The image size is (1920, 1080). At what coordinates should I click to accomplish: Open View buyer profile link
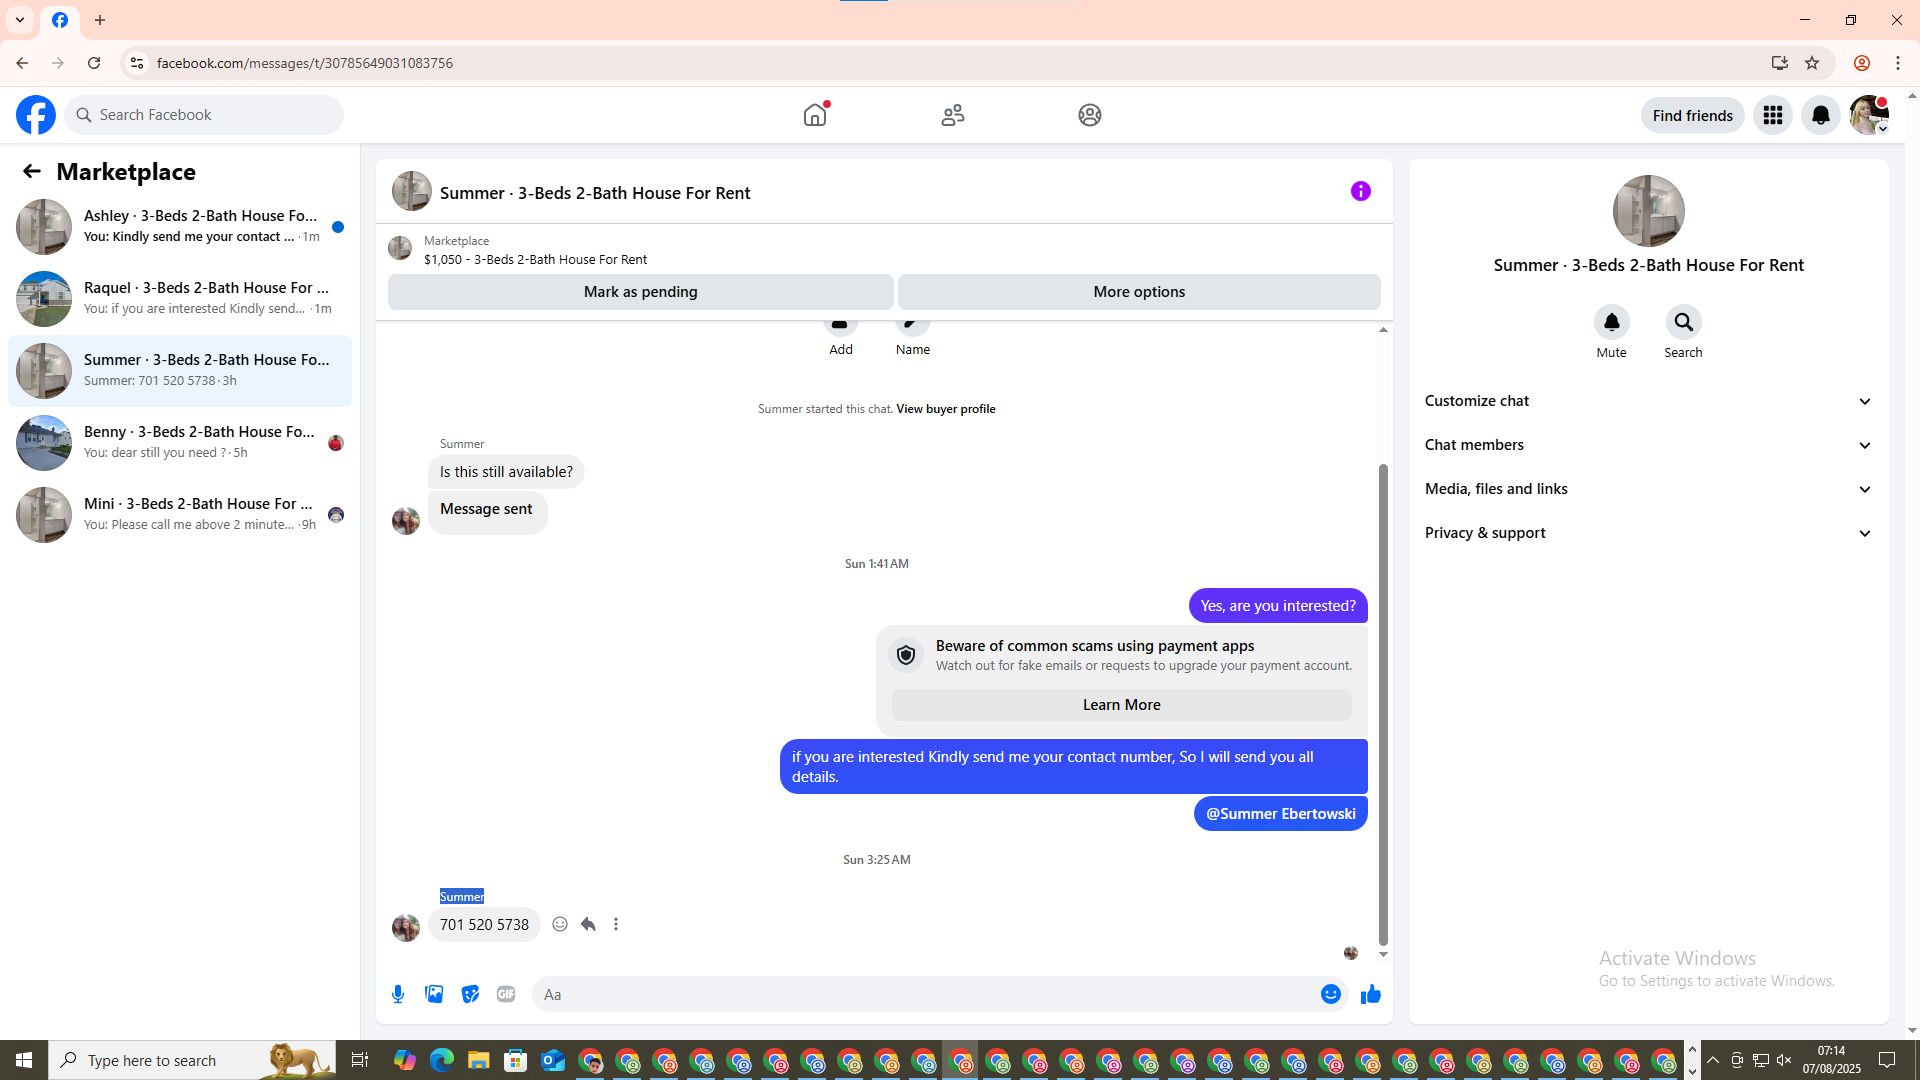click(945, 409)
